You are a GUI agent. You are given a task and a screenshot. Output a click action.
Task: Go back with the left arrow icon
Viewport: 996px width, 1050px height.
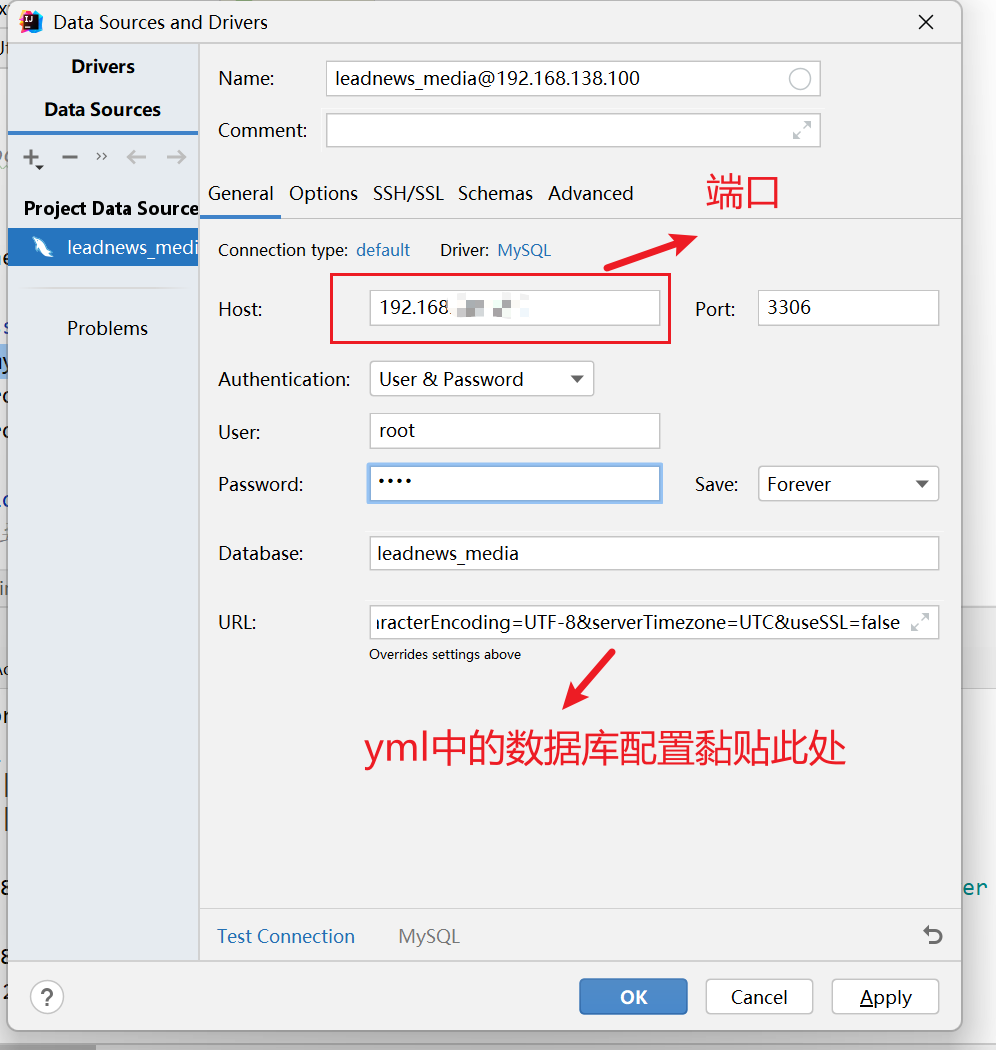(x=136, y=157)
